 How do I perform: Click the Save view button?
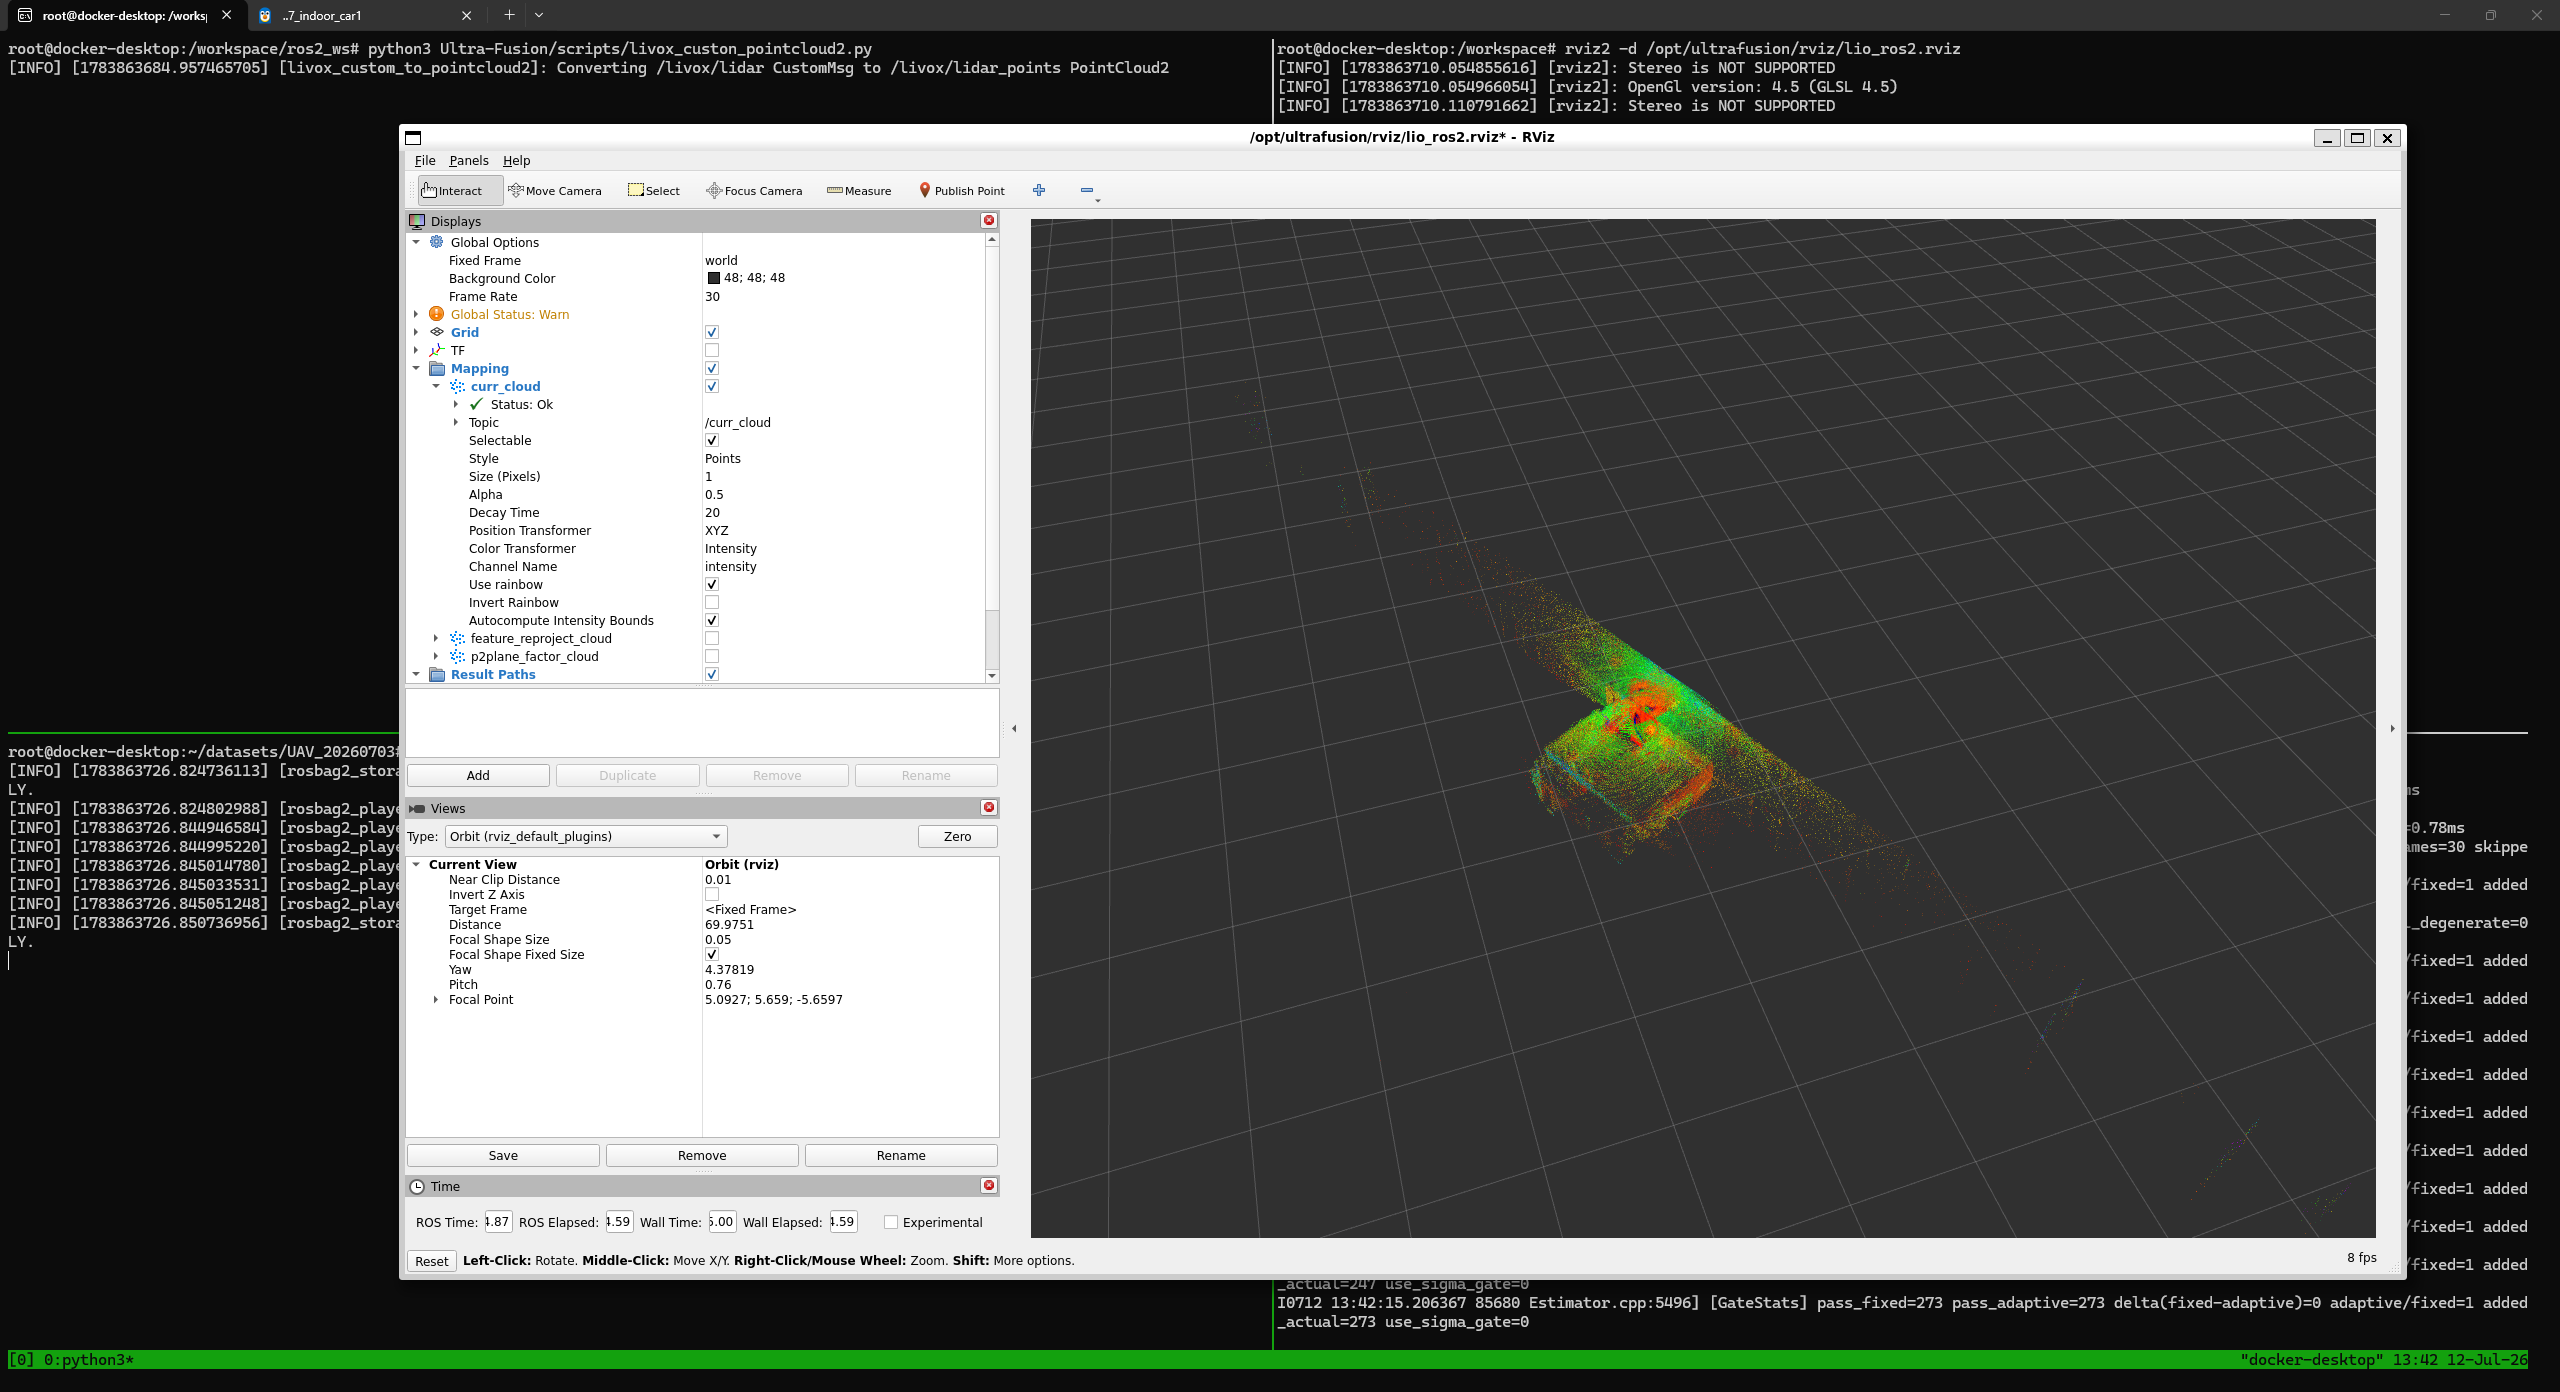point(503,1155)
